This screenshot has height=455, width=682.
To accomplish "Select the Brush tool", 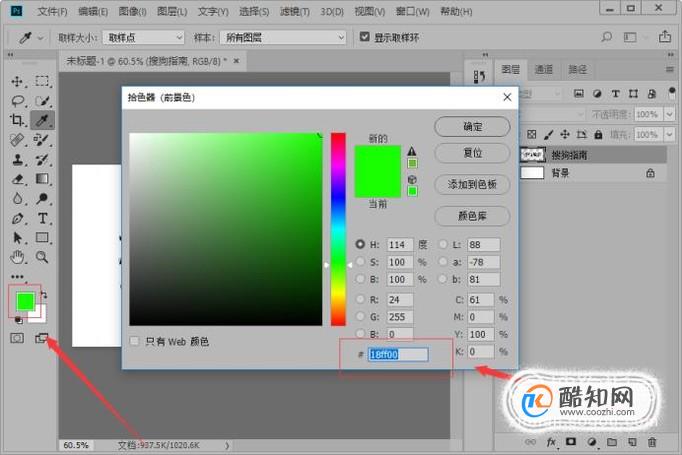I will point(42,140).
